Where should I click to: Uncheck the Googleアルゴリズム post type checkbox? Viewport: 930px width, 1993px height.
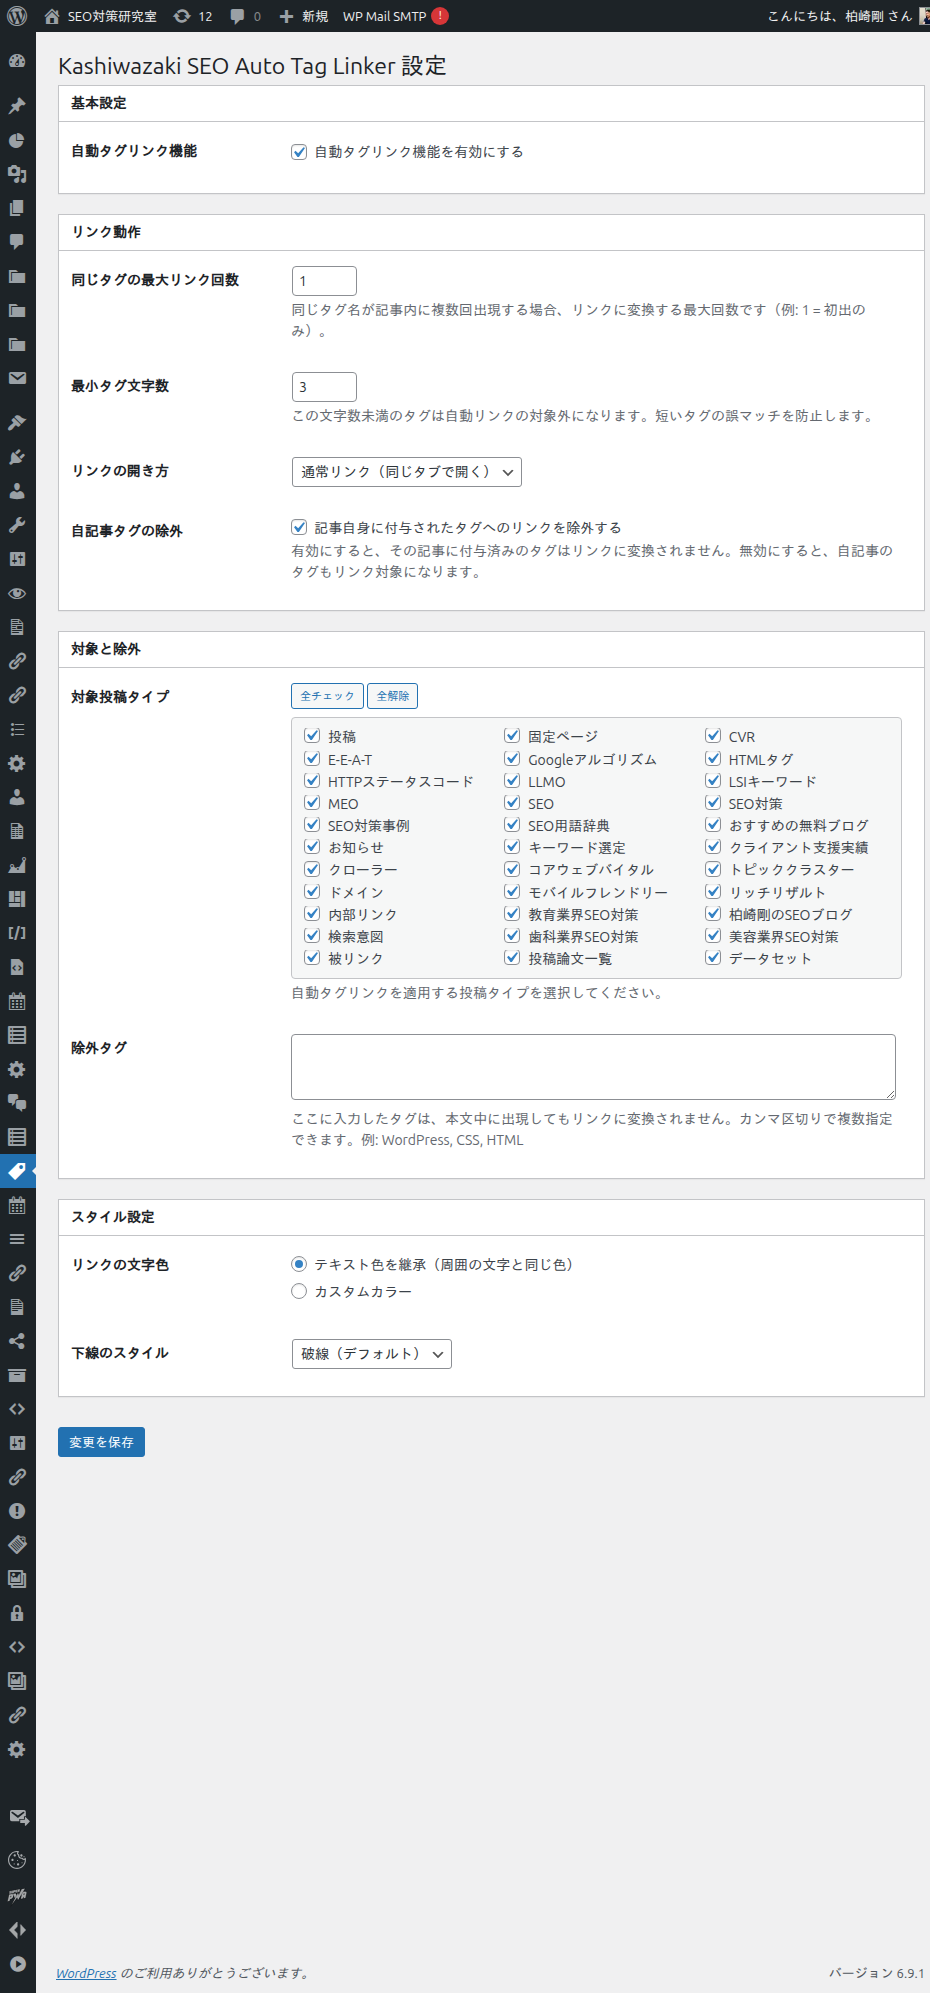[512, 759]
